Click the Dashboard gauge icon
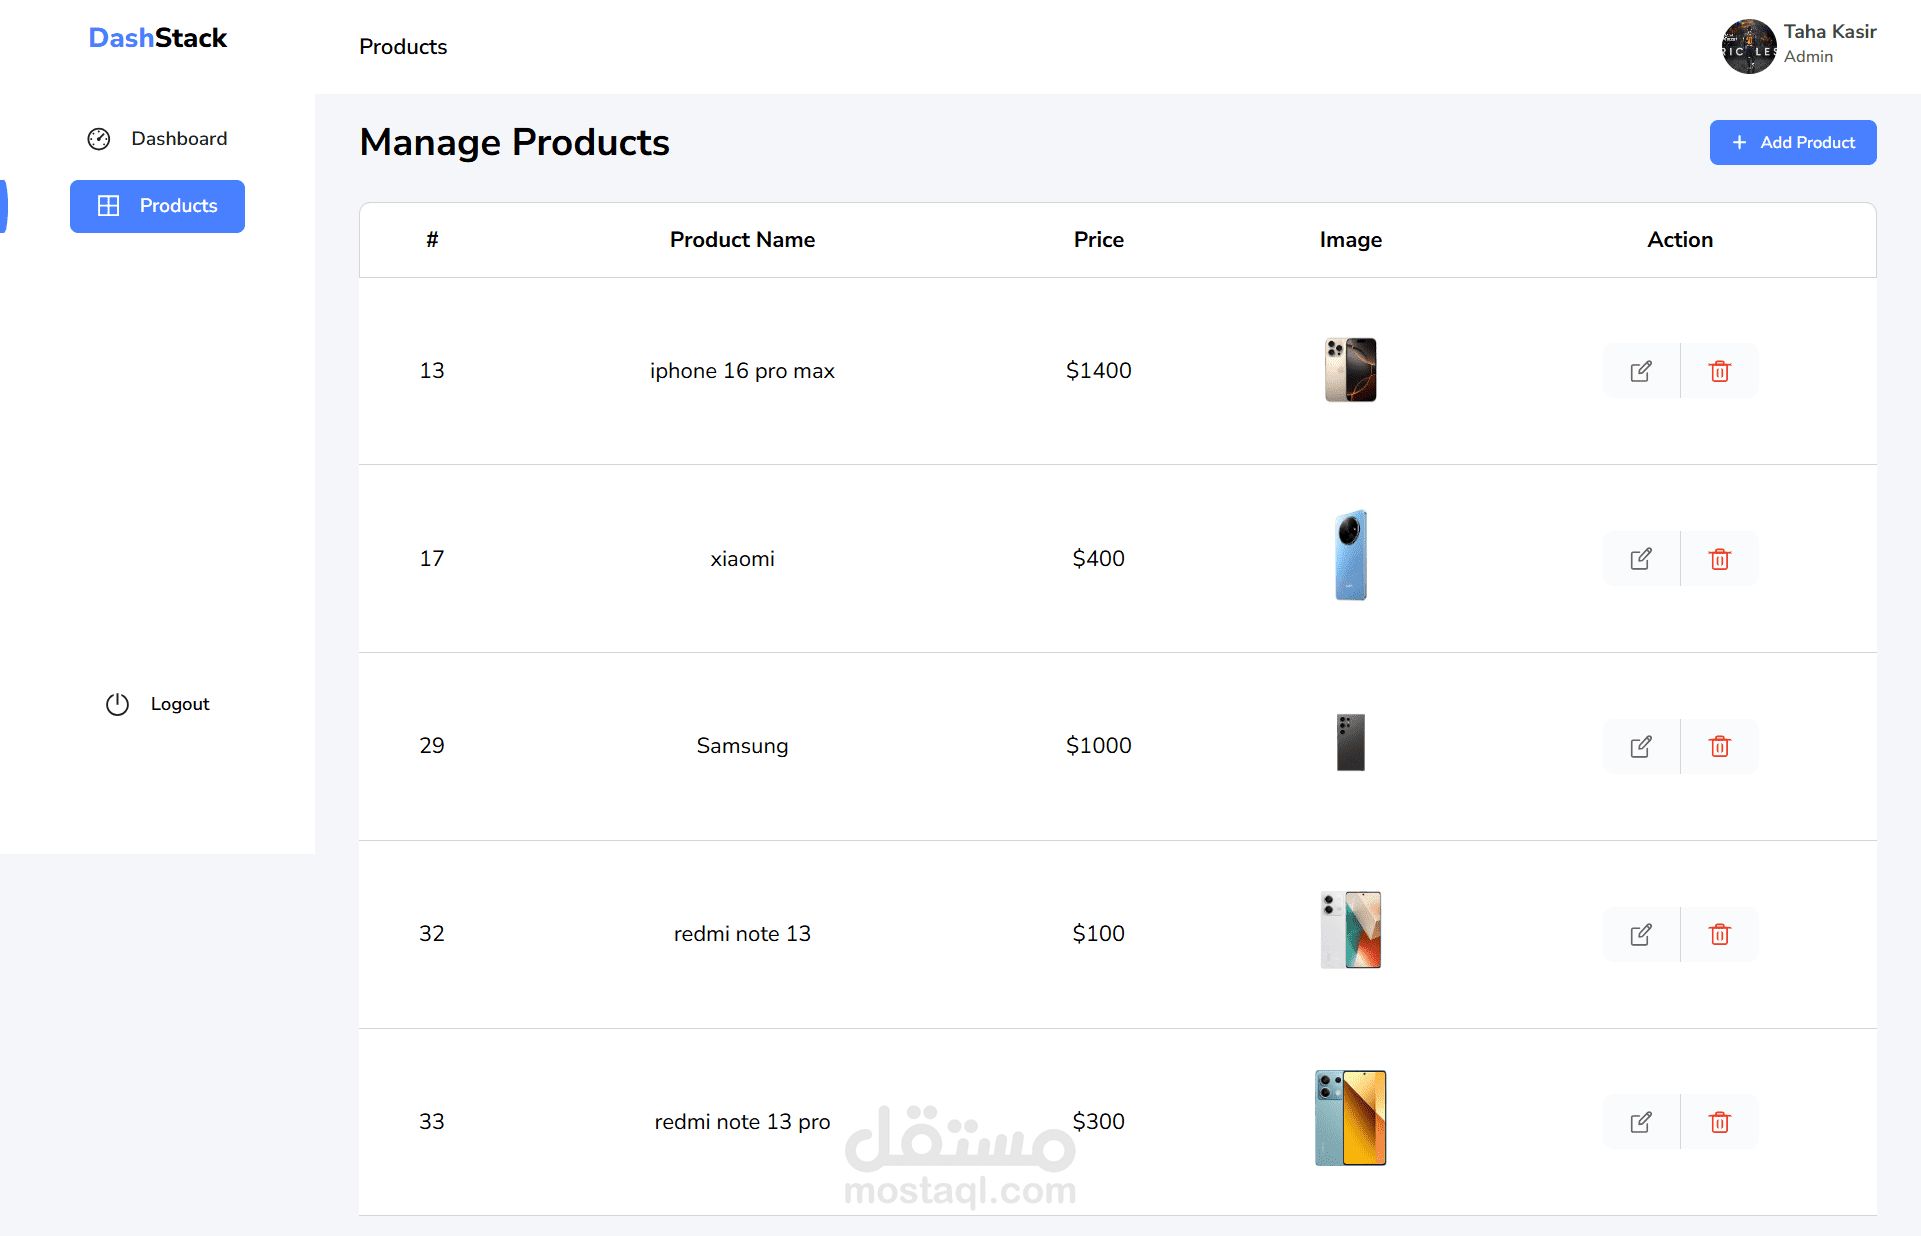1921x1236 pixels. [99, 139]
